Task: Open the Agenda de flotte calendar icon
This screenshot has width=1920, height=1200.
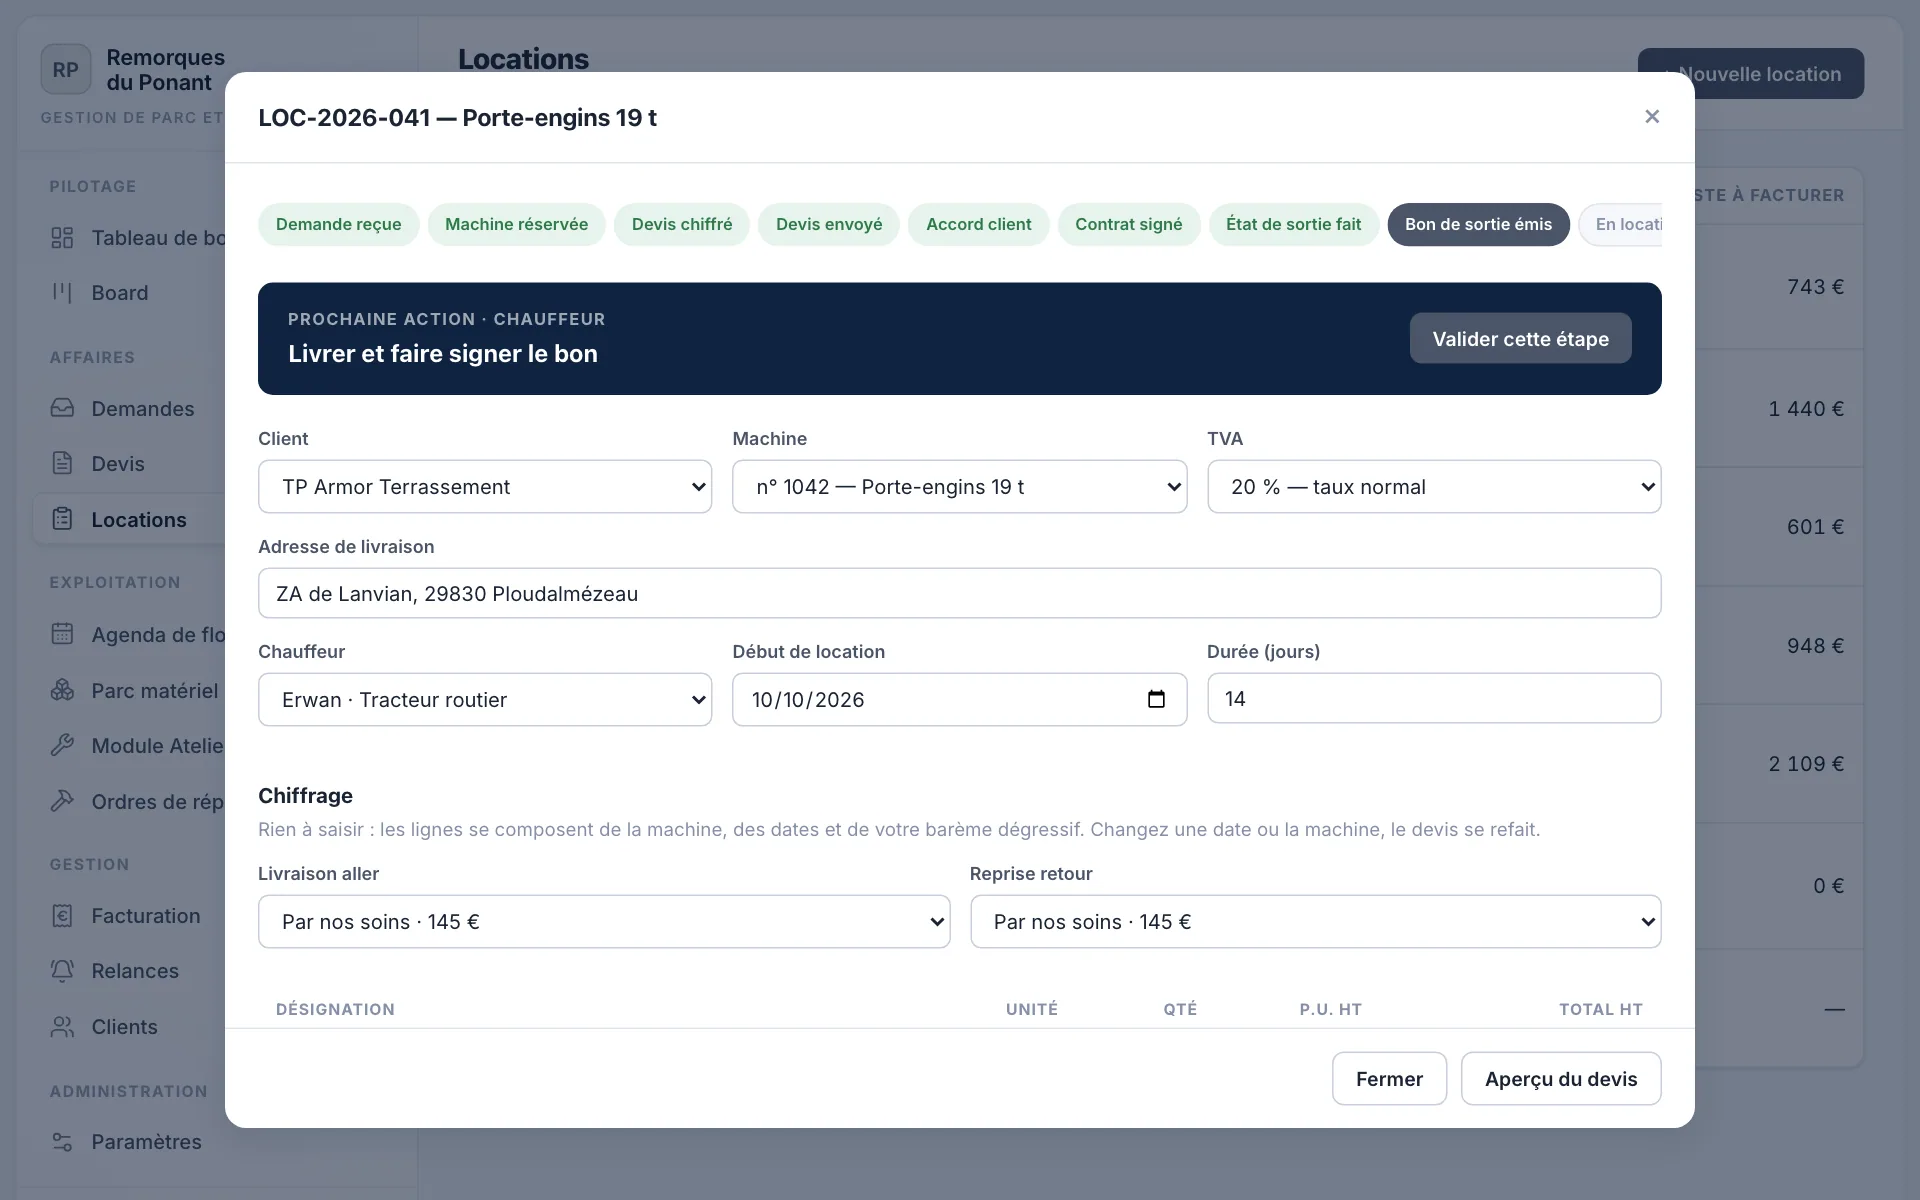Action: 62,634
